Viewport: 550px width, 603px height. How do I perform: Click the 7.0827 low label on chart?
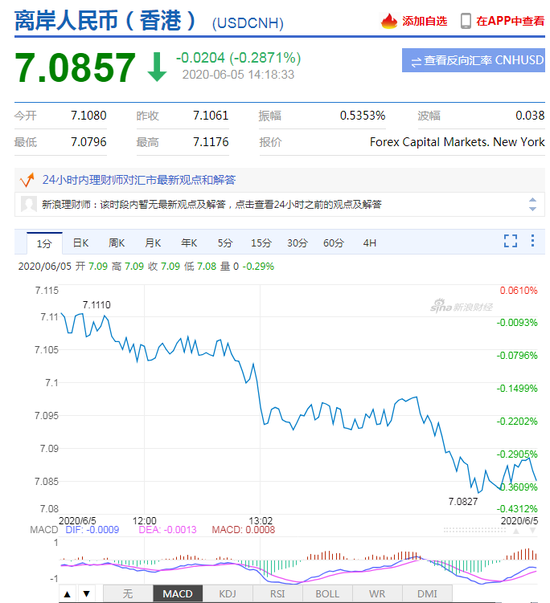463,501
